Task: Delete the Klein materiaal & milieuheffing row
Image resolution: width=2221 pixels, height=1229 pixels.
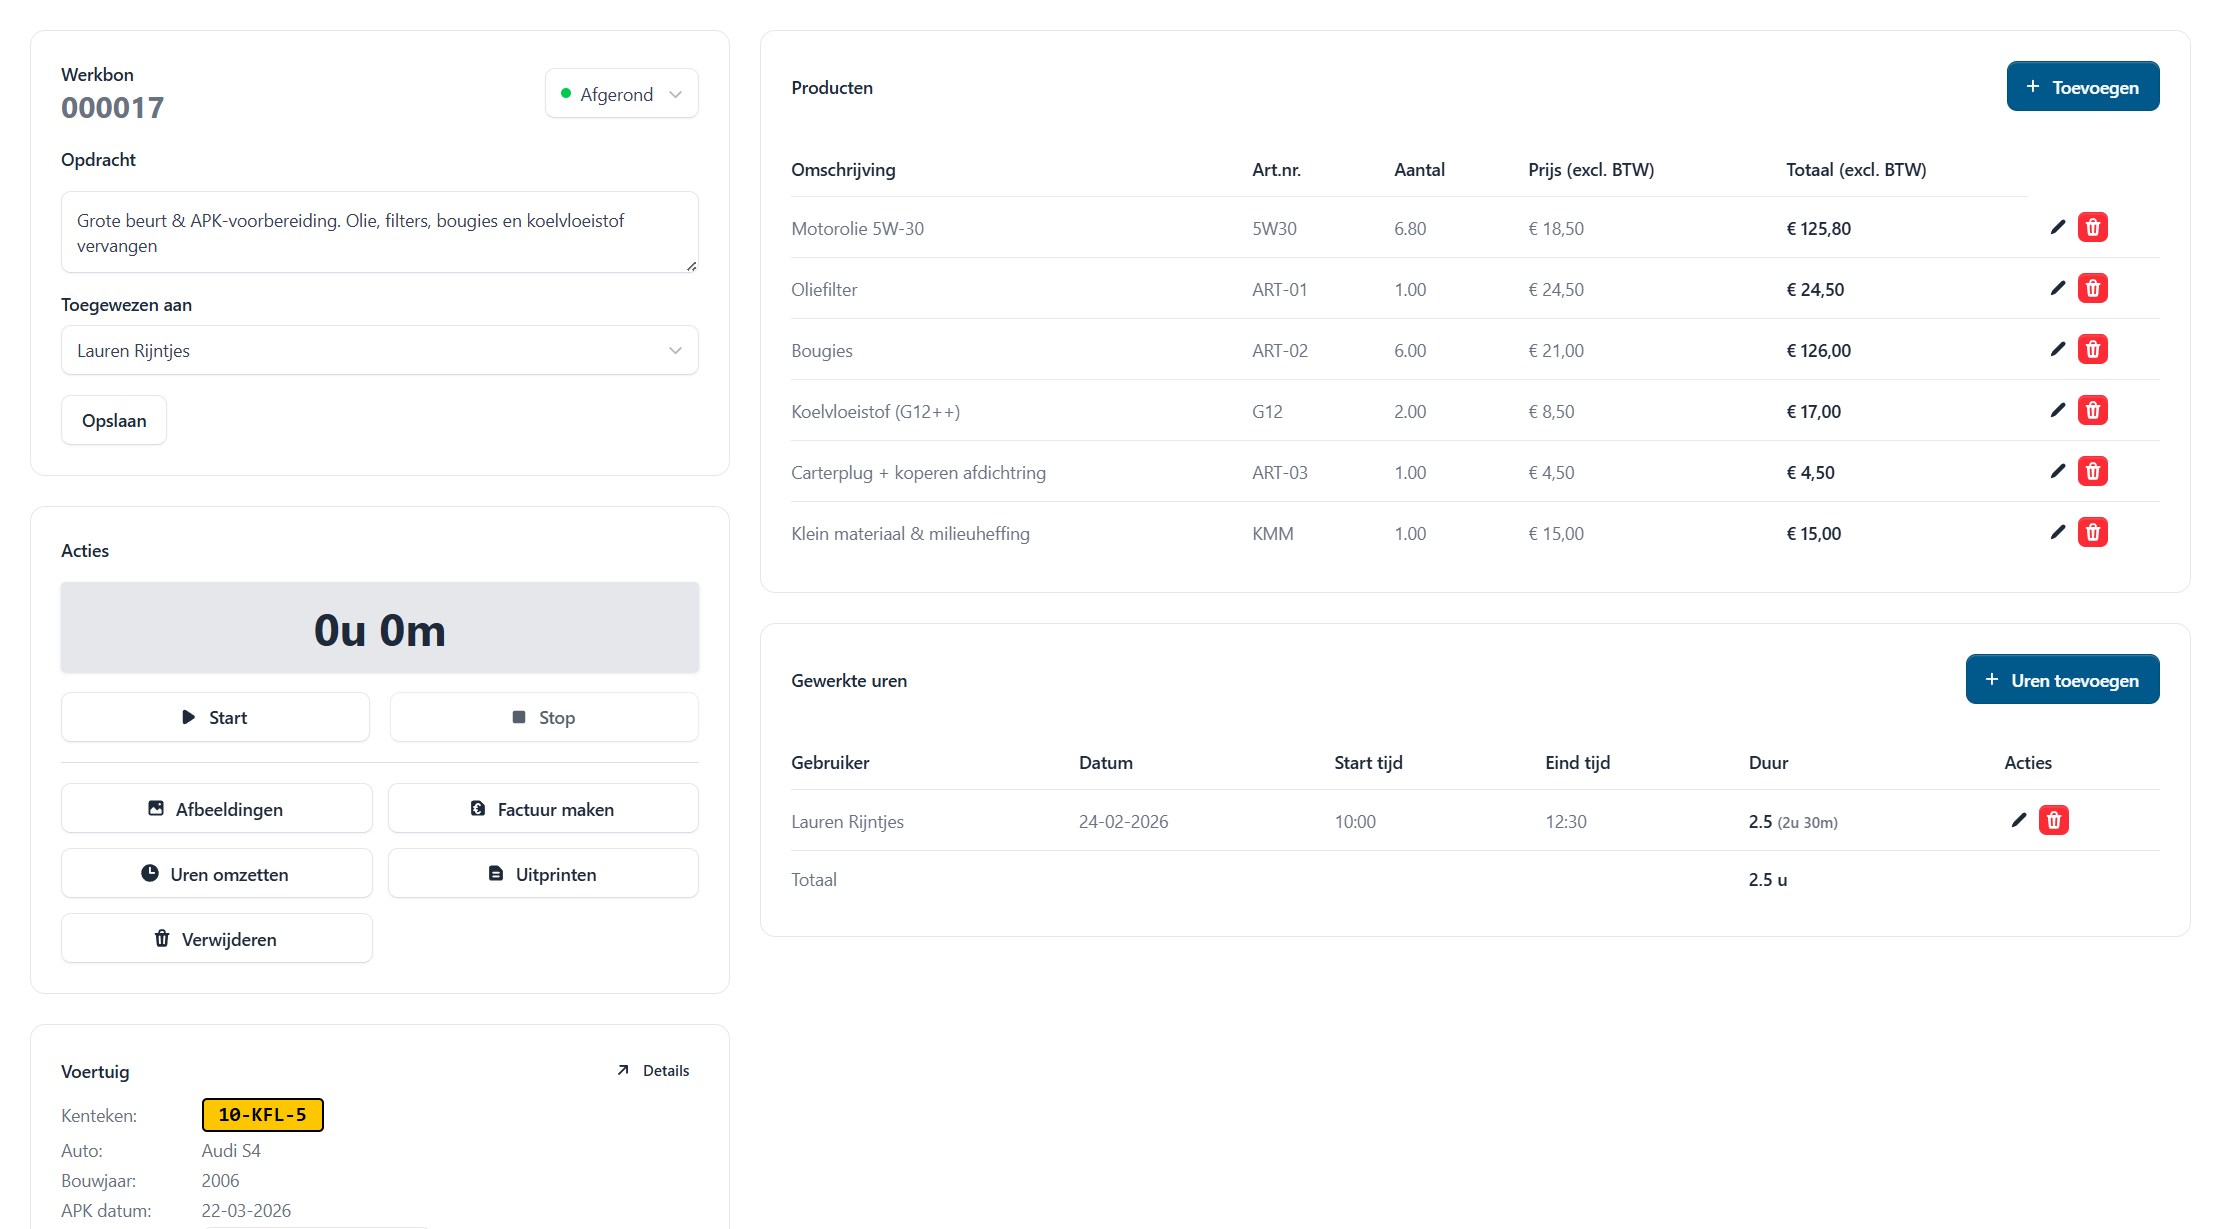Action: 2093,532
